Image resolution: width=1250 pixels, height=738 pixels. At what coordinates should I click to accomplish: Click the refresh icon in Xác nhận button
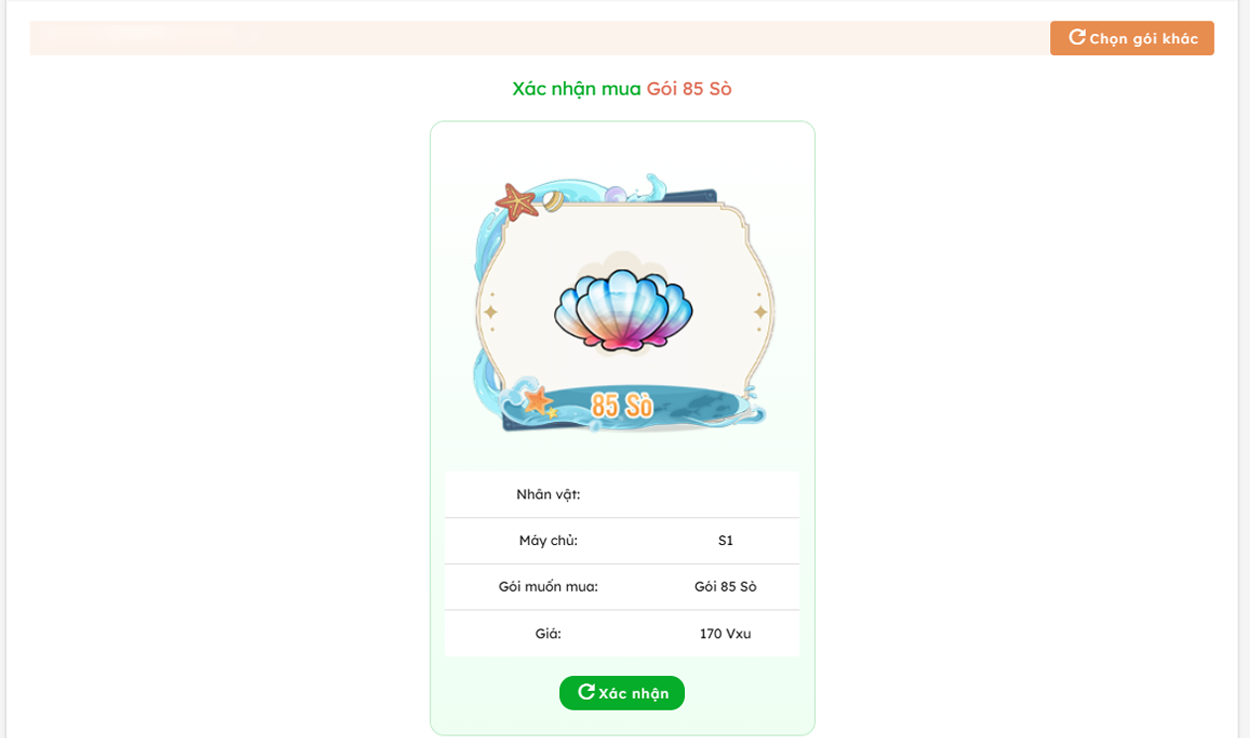(587, 692)
